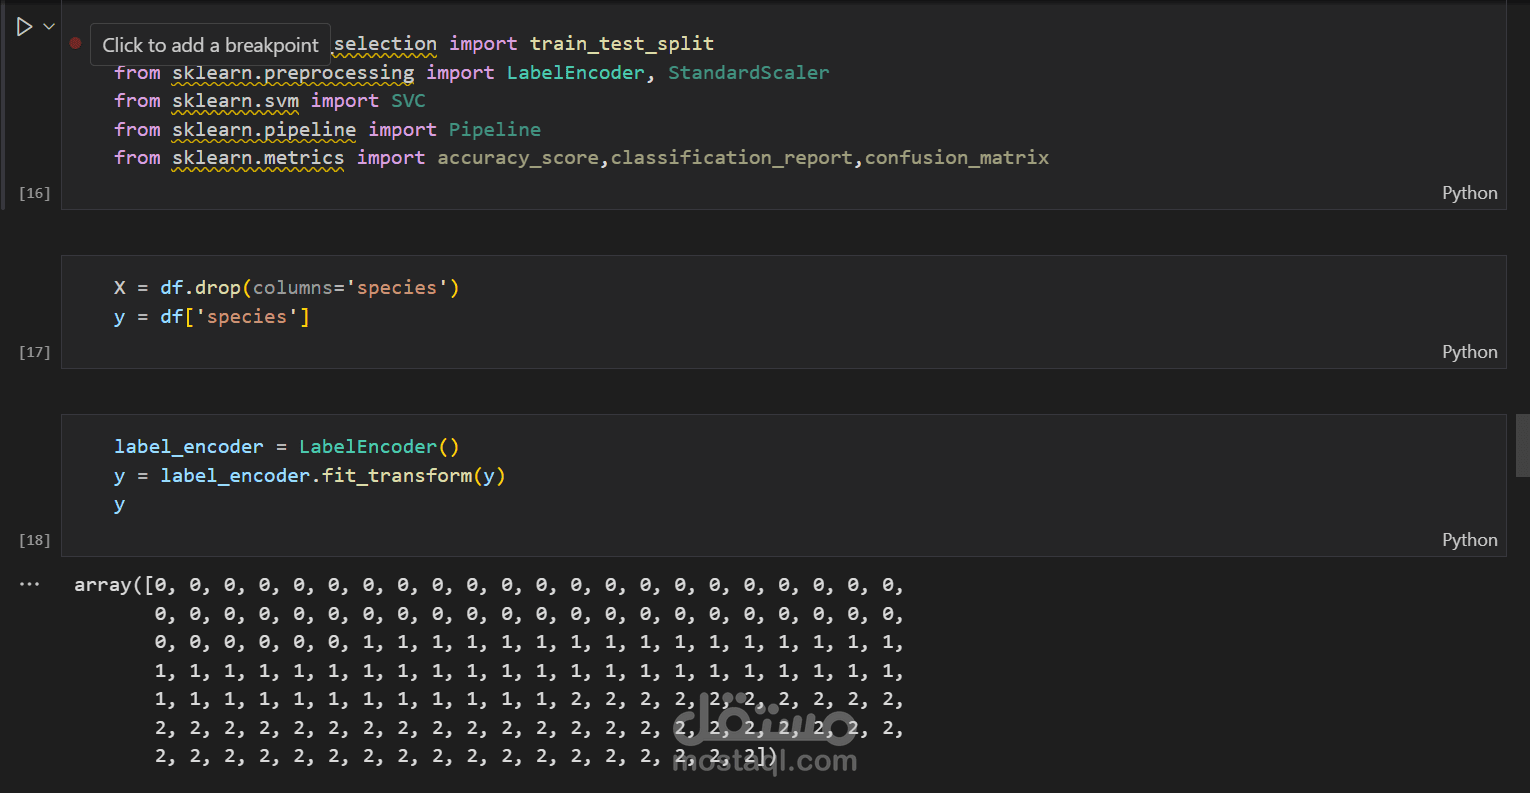Click 'fit_transform' method call
This screenshot has height=793, width=1530.
click(x=397, y=476)
